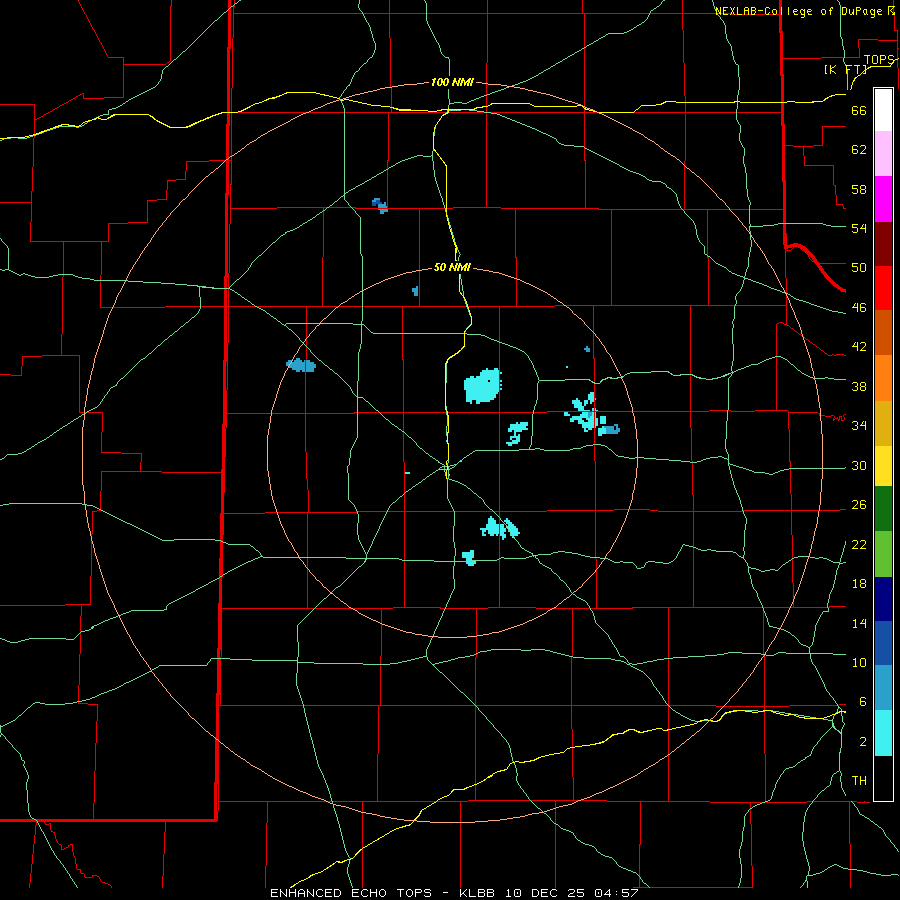Click the blue echo inside the western 50 NMI ring
The image size is (900, 900).
pos(301,365)
